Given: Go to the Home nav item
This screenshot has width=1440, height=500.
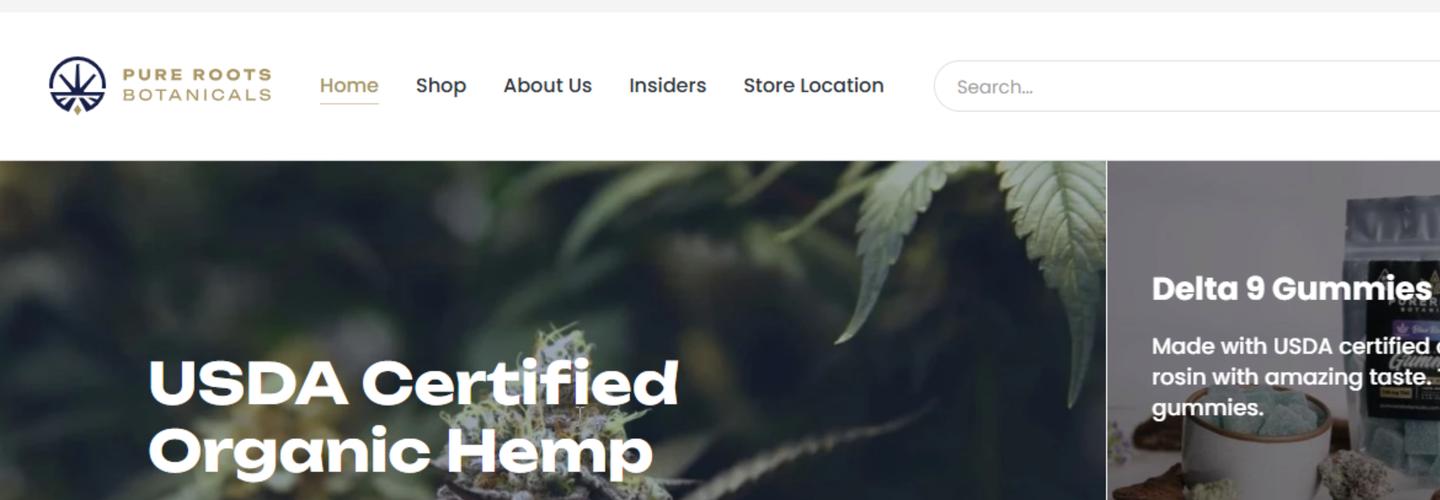Looking at the screenshot, I should click(x=349, y=85).
